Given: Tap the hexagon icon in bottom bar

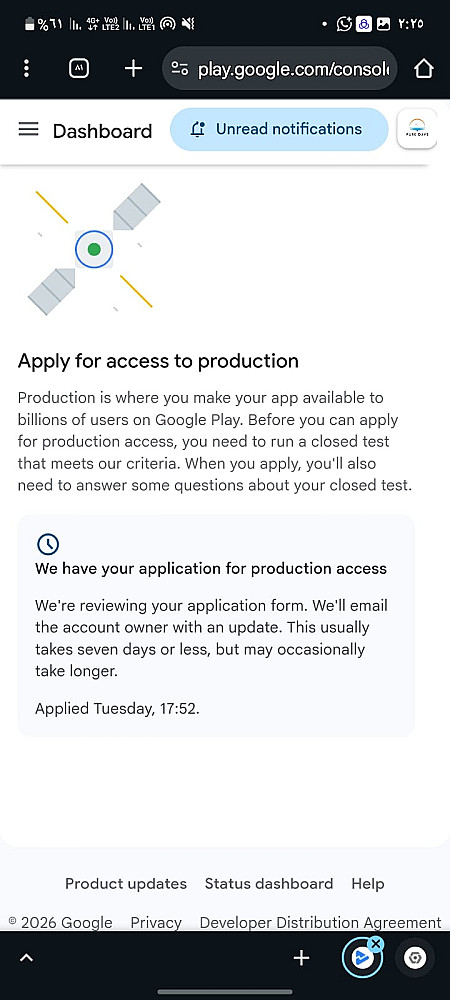Looking at the screenshot, I should (415, 958).
